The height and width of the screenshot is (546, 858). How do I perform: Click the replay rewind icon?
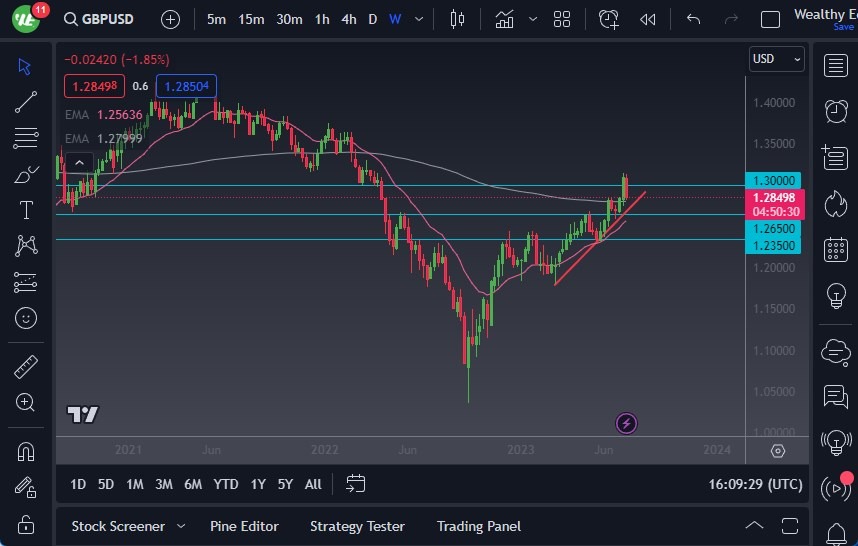tap(648, 19)
